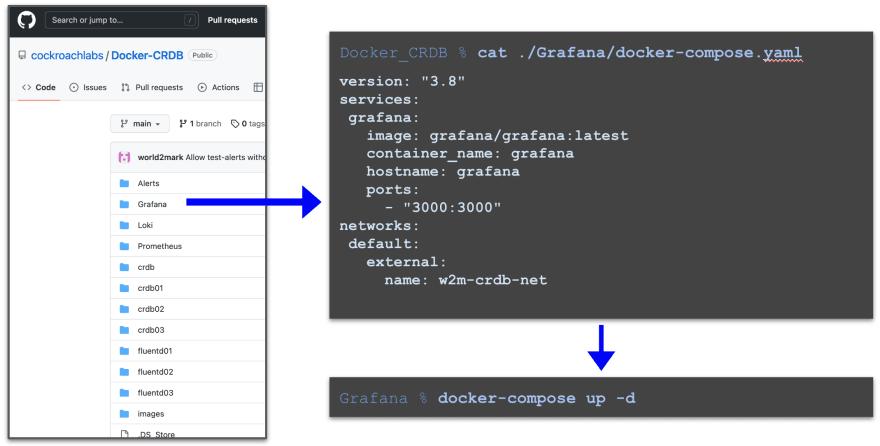Image resolution: width=880 pixels, height=446 pixels.
Task: Click the version "3.8" line
Action: [x=402, y=81]
